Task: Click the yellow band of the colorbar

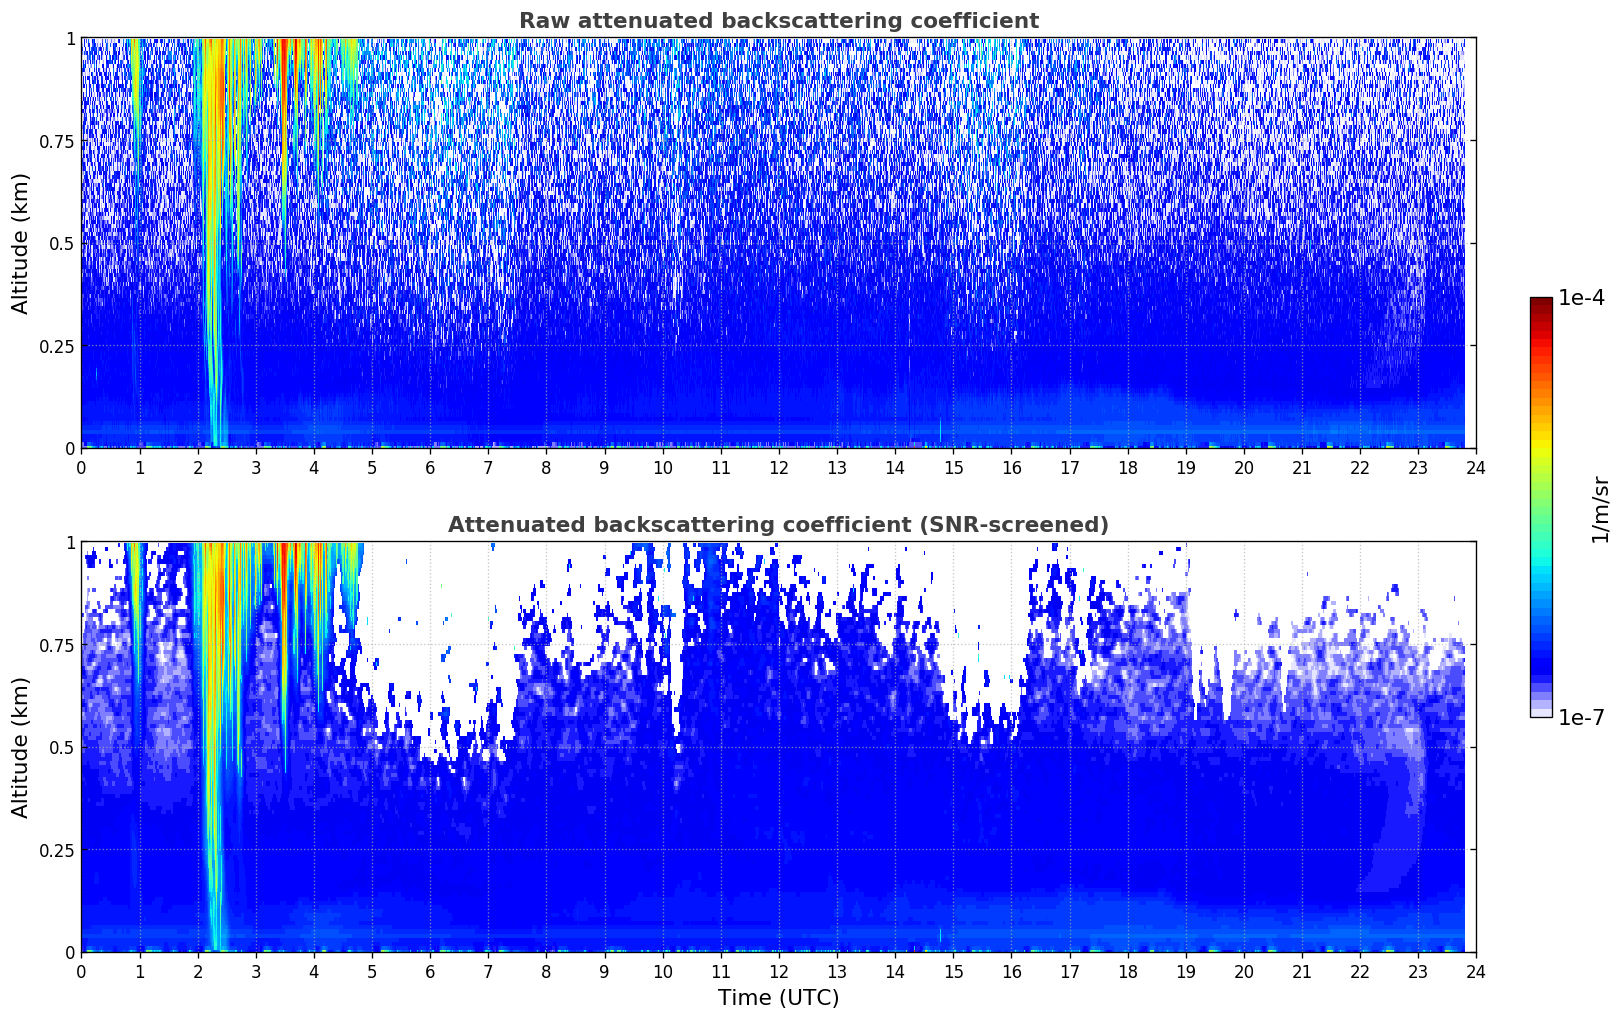Action: [1541, 440]
